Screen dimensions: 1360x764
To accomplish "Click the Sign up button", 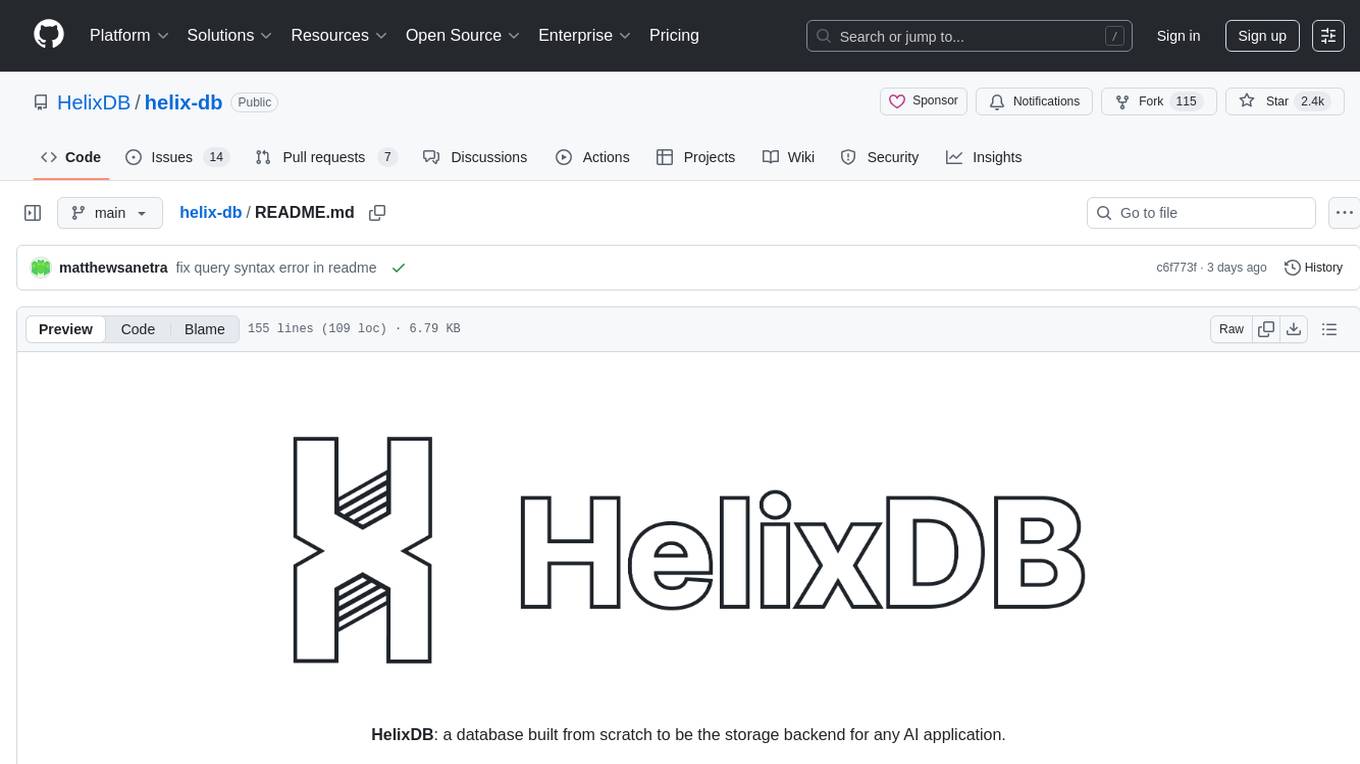I will (x=1262, y=36).
